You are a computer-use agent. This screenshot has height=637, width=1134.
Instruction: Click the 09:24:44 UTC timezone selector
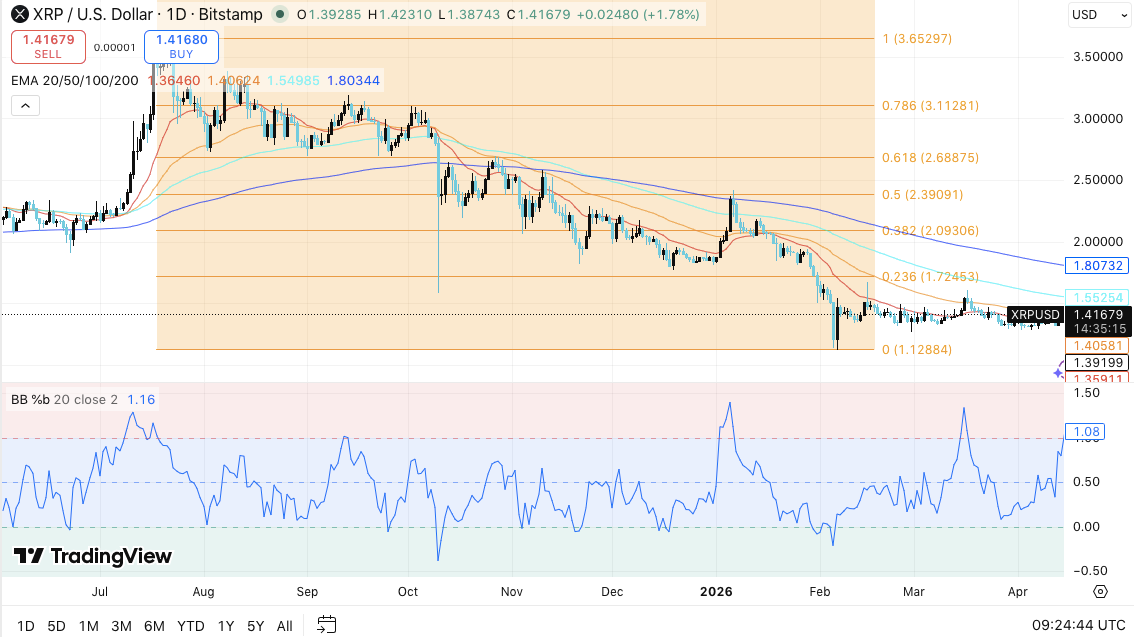(1076, 626)
